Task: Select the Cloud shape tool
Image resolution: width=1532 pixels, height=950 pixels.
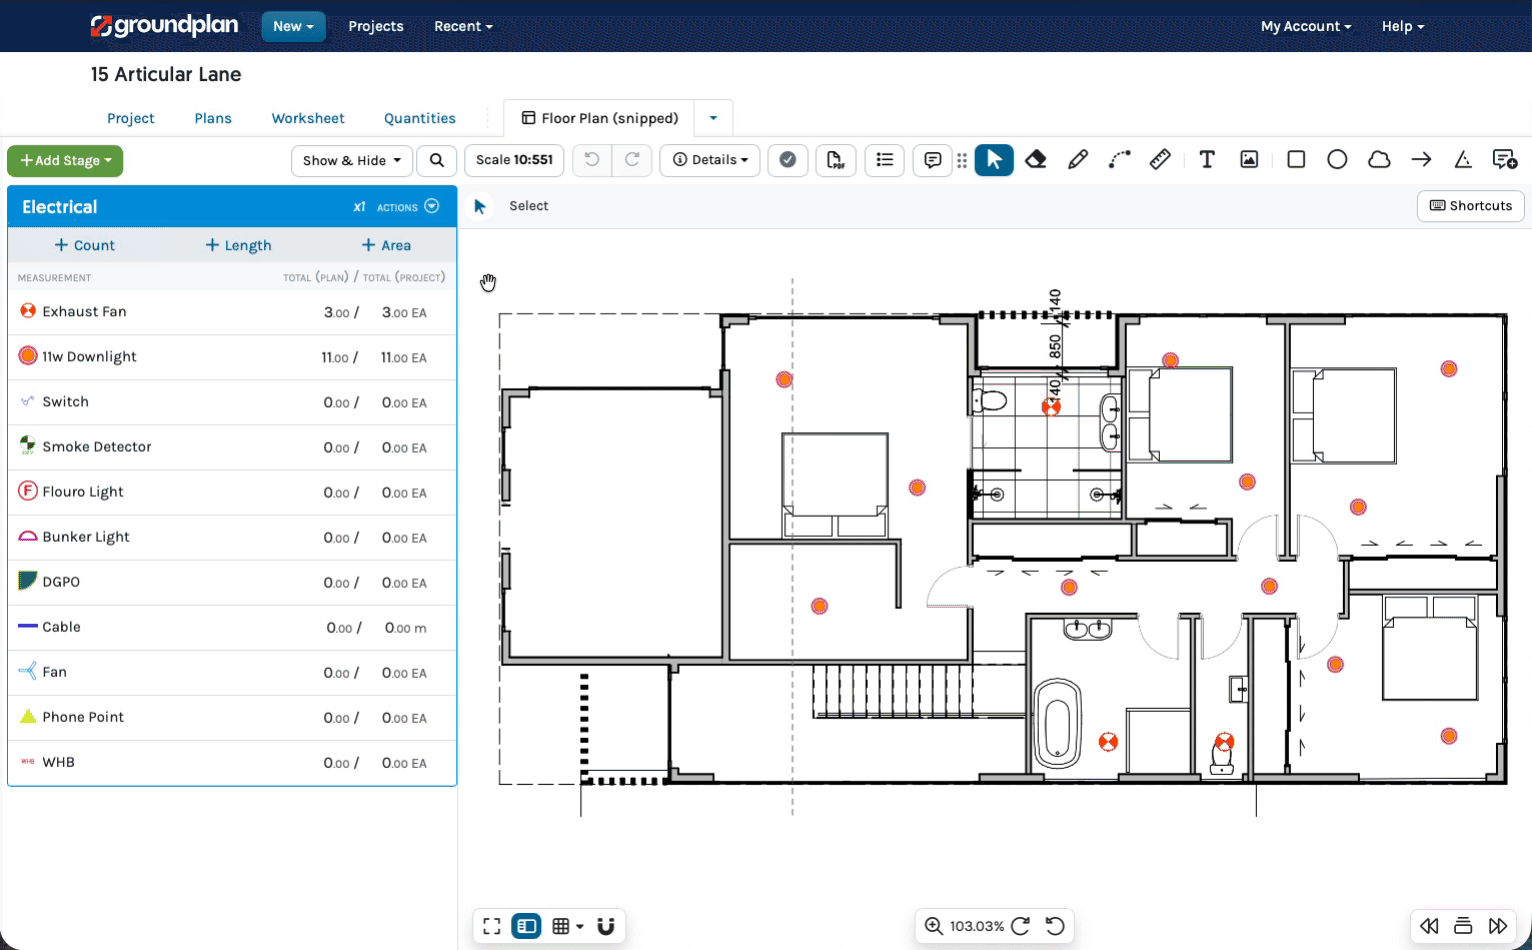Action: tap(1379, 160)
